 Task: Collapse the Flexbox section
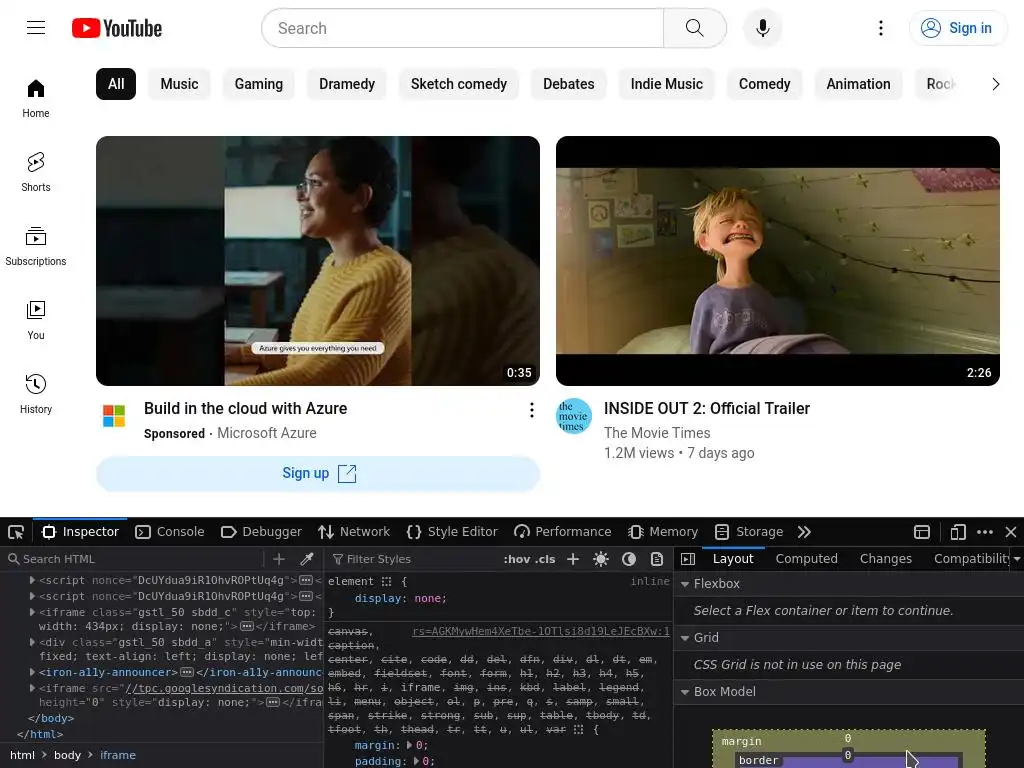[685, 584]
